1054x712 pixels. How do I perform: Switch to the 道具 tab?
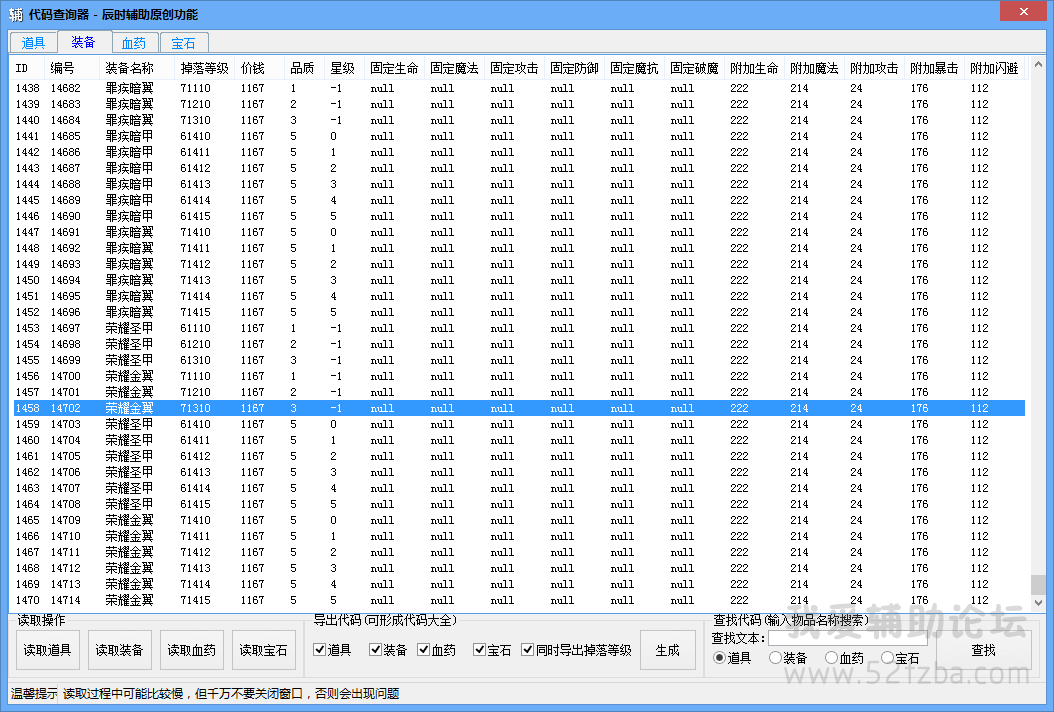click(x=33, y=43)
